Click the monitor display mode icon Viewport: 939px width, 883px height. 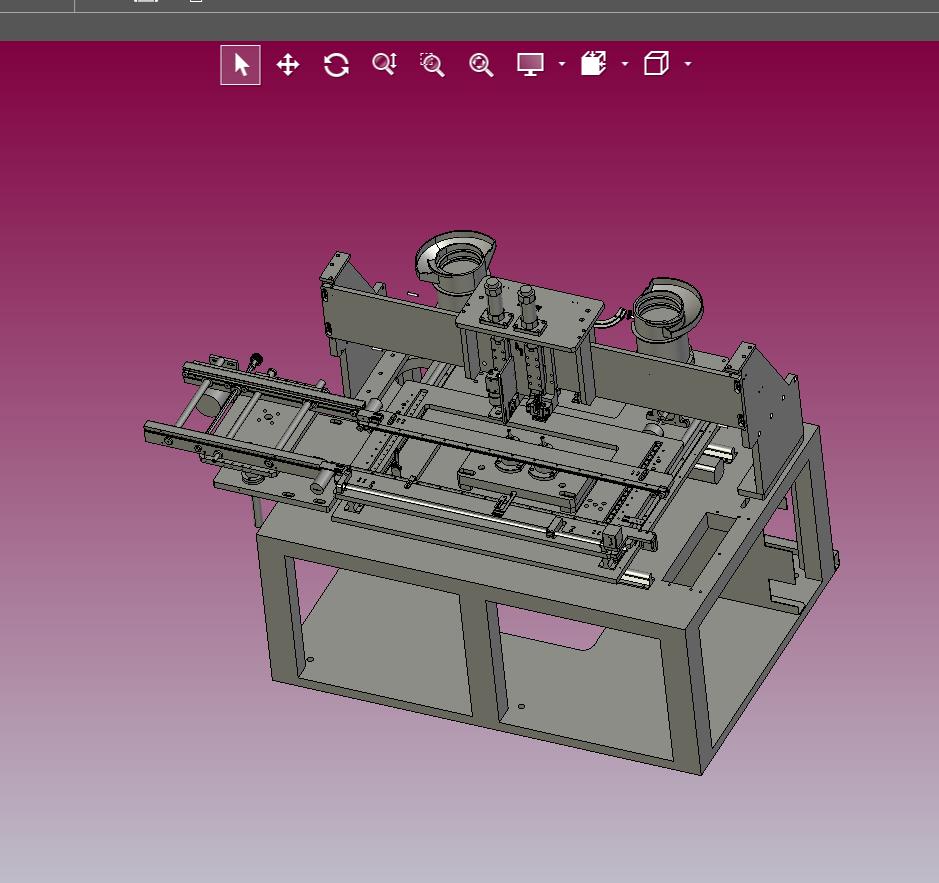[x=531, y=64]
